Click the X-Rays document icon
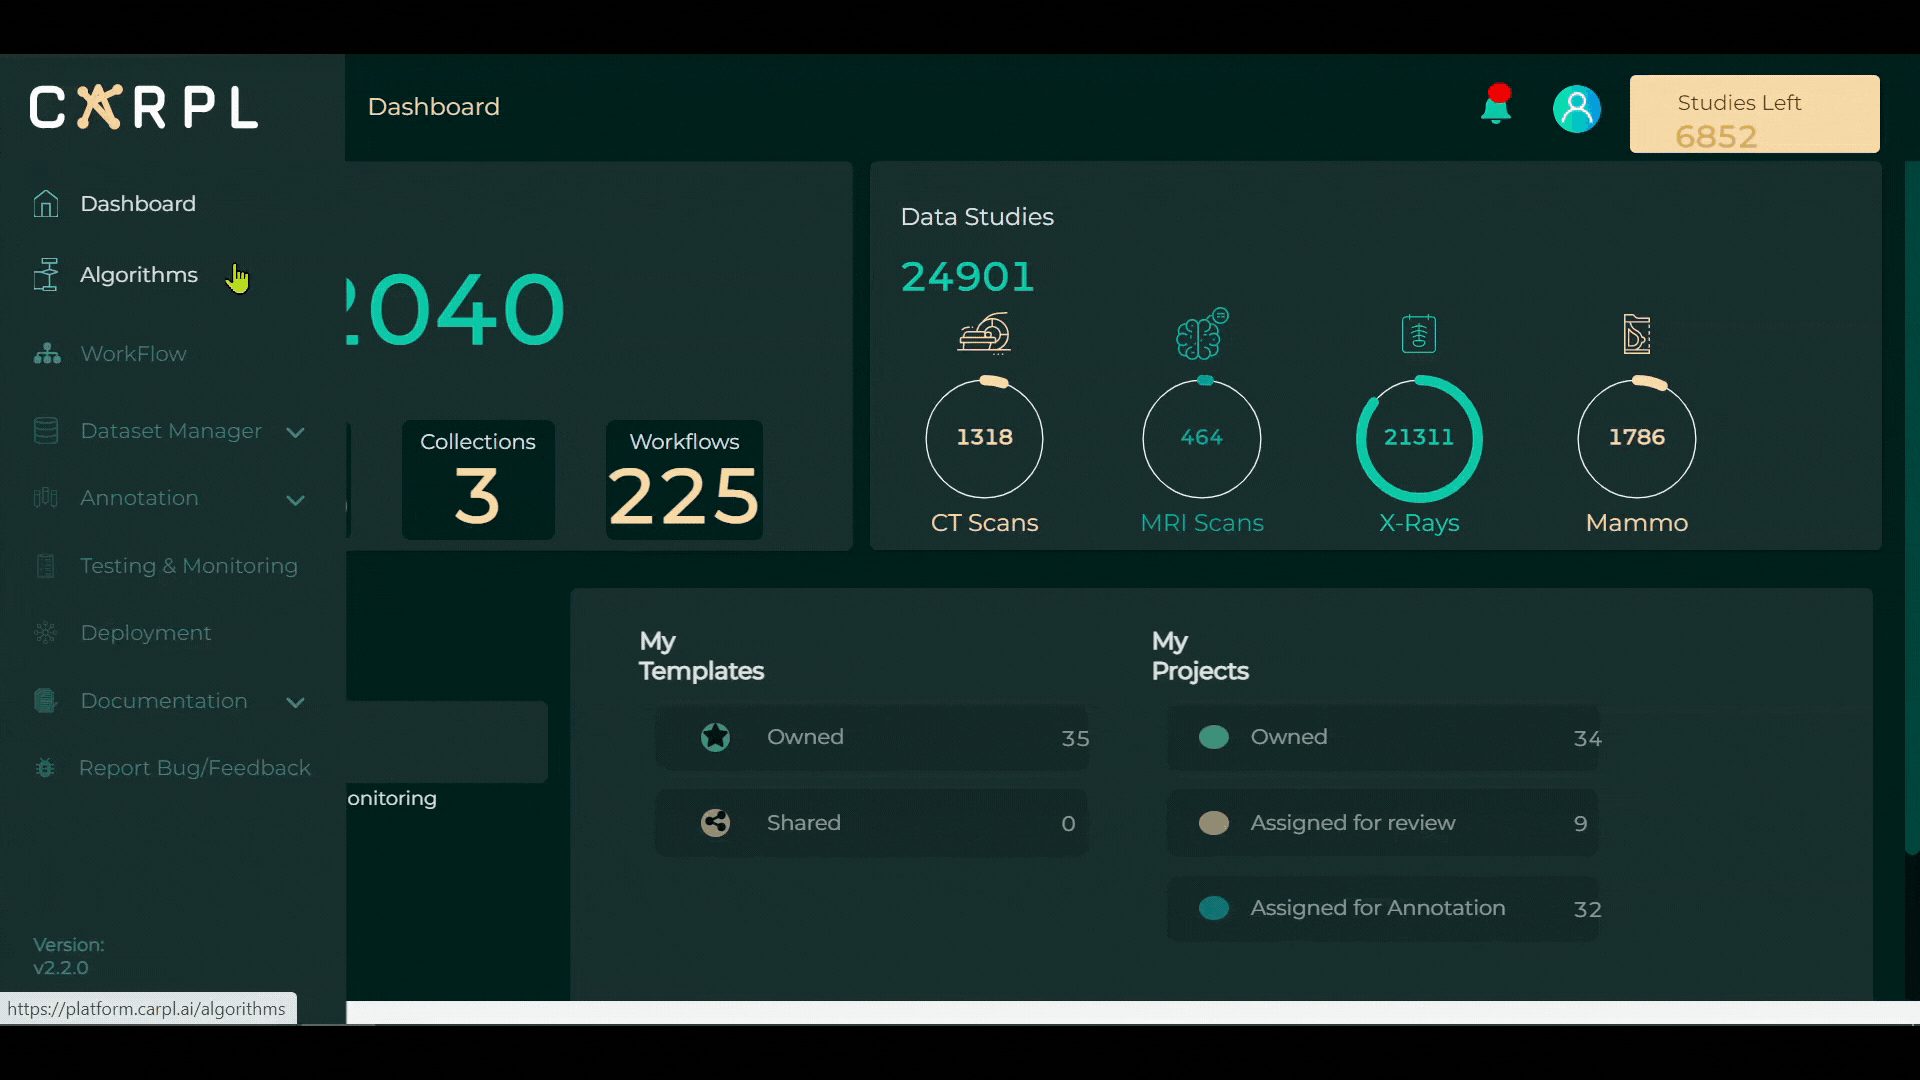 point(1418,334)
